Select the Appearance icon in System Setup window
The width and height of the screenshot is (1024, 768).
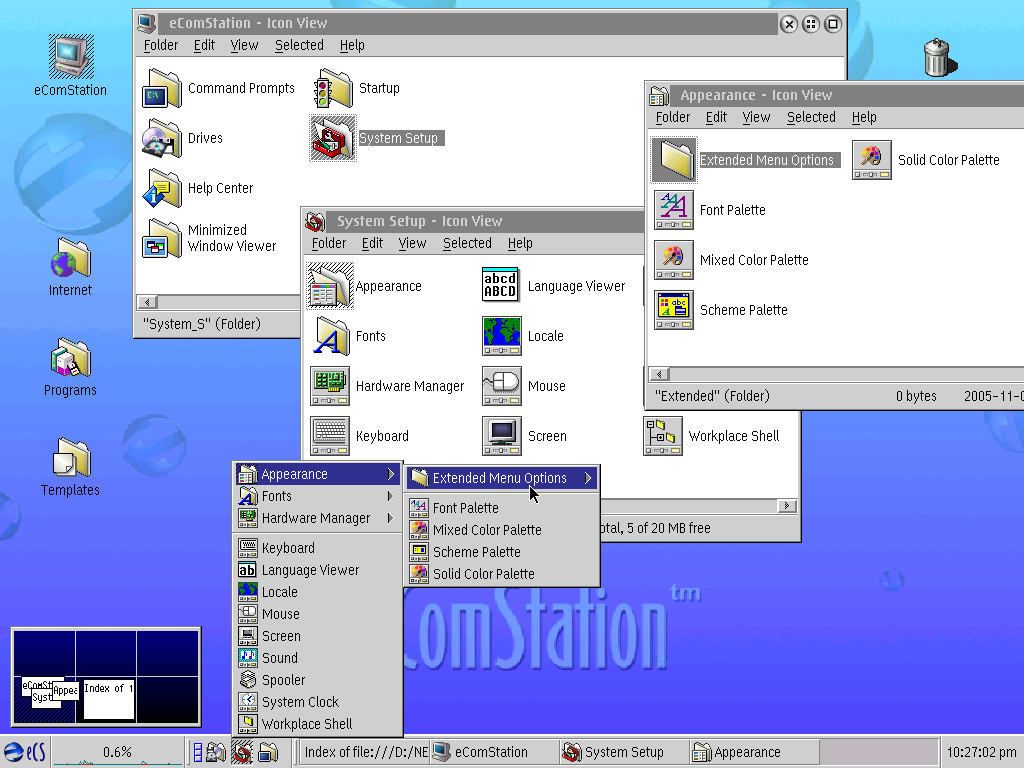click(330, 285)
